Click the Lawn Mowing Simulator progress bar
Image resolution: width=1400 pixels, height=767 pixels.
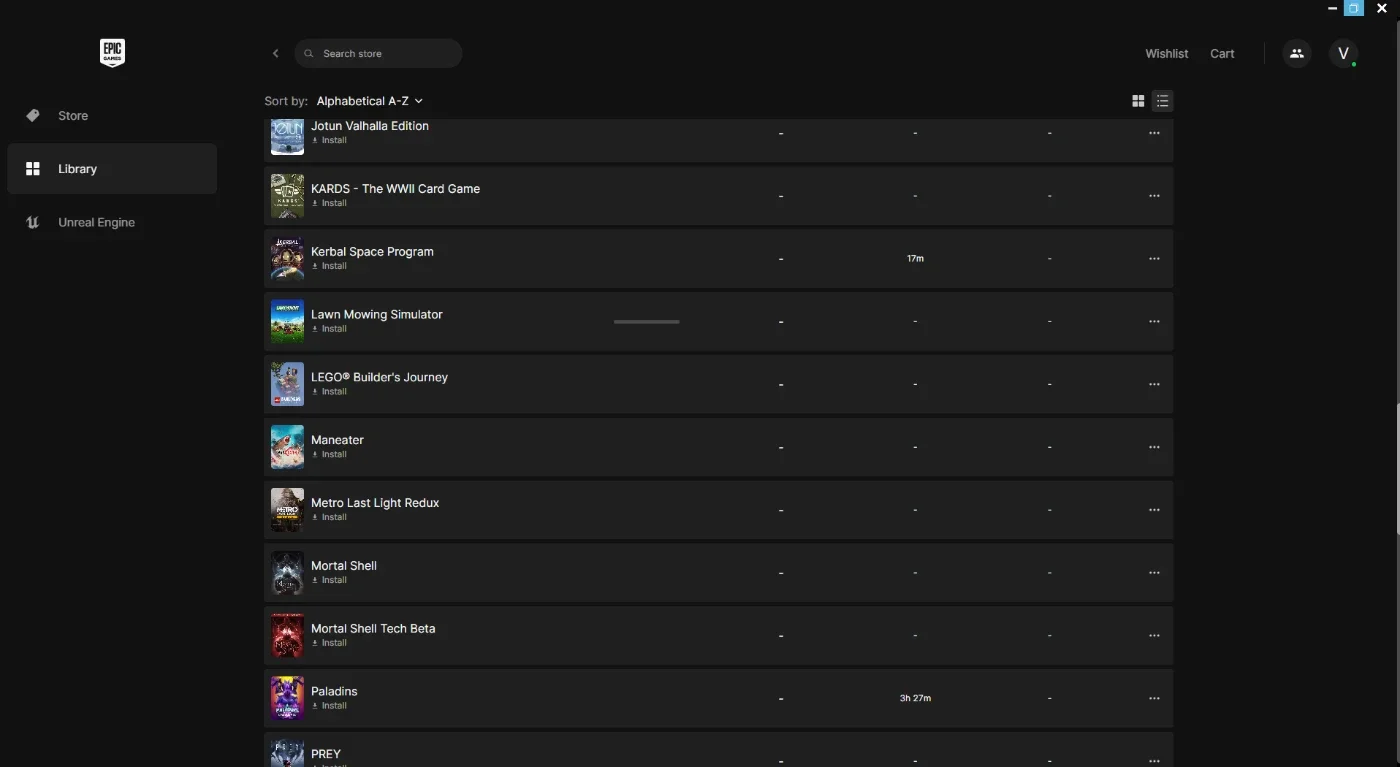[x=647, y=322]
